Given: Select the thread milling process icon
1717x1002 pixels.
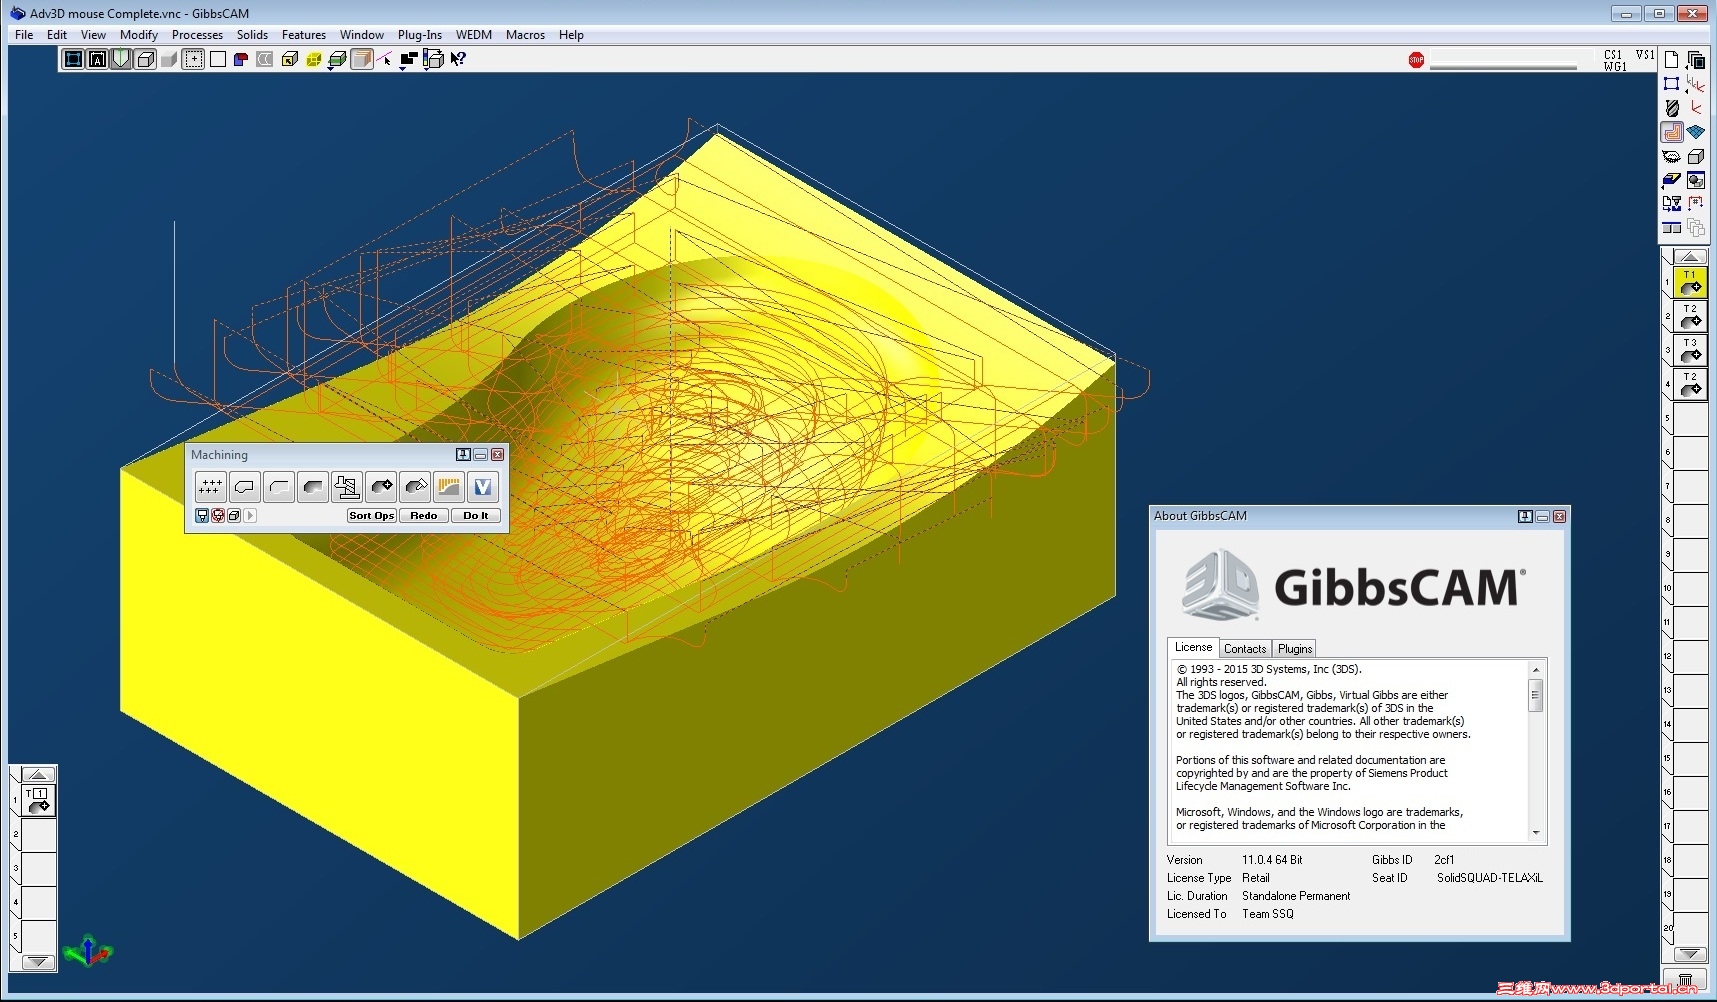Looking at the screenshot, I should 346,487.
